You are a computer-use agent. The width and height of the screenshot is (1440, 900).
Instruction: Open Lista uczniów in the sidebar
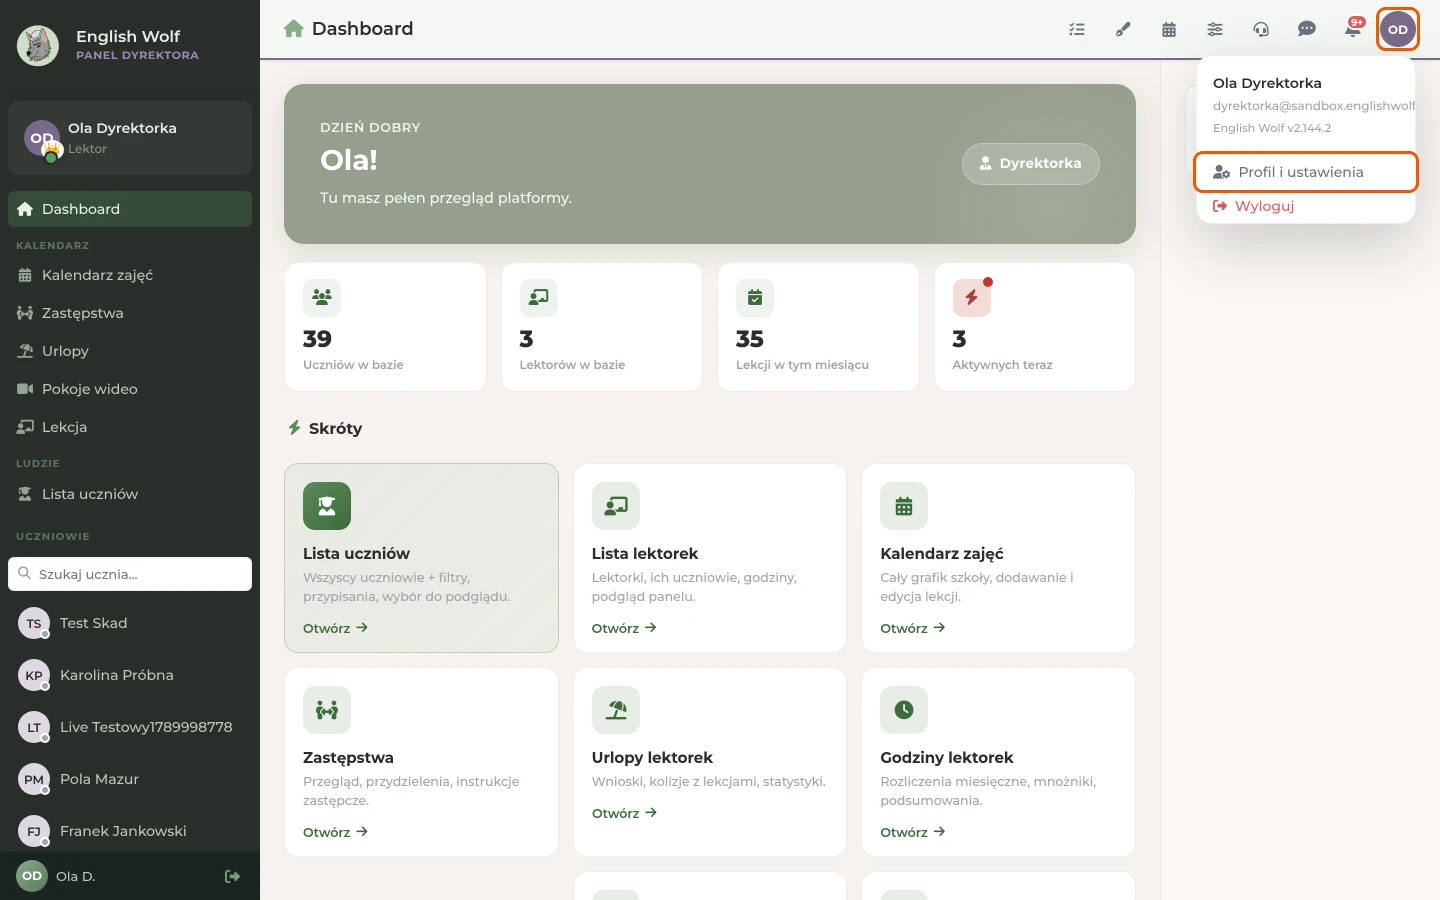coord(130,494)
